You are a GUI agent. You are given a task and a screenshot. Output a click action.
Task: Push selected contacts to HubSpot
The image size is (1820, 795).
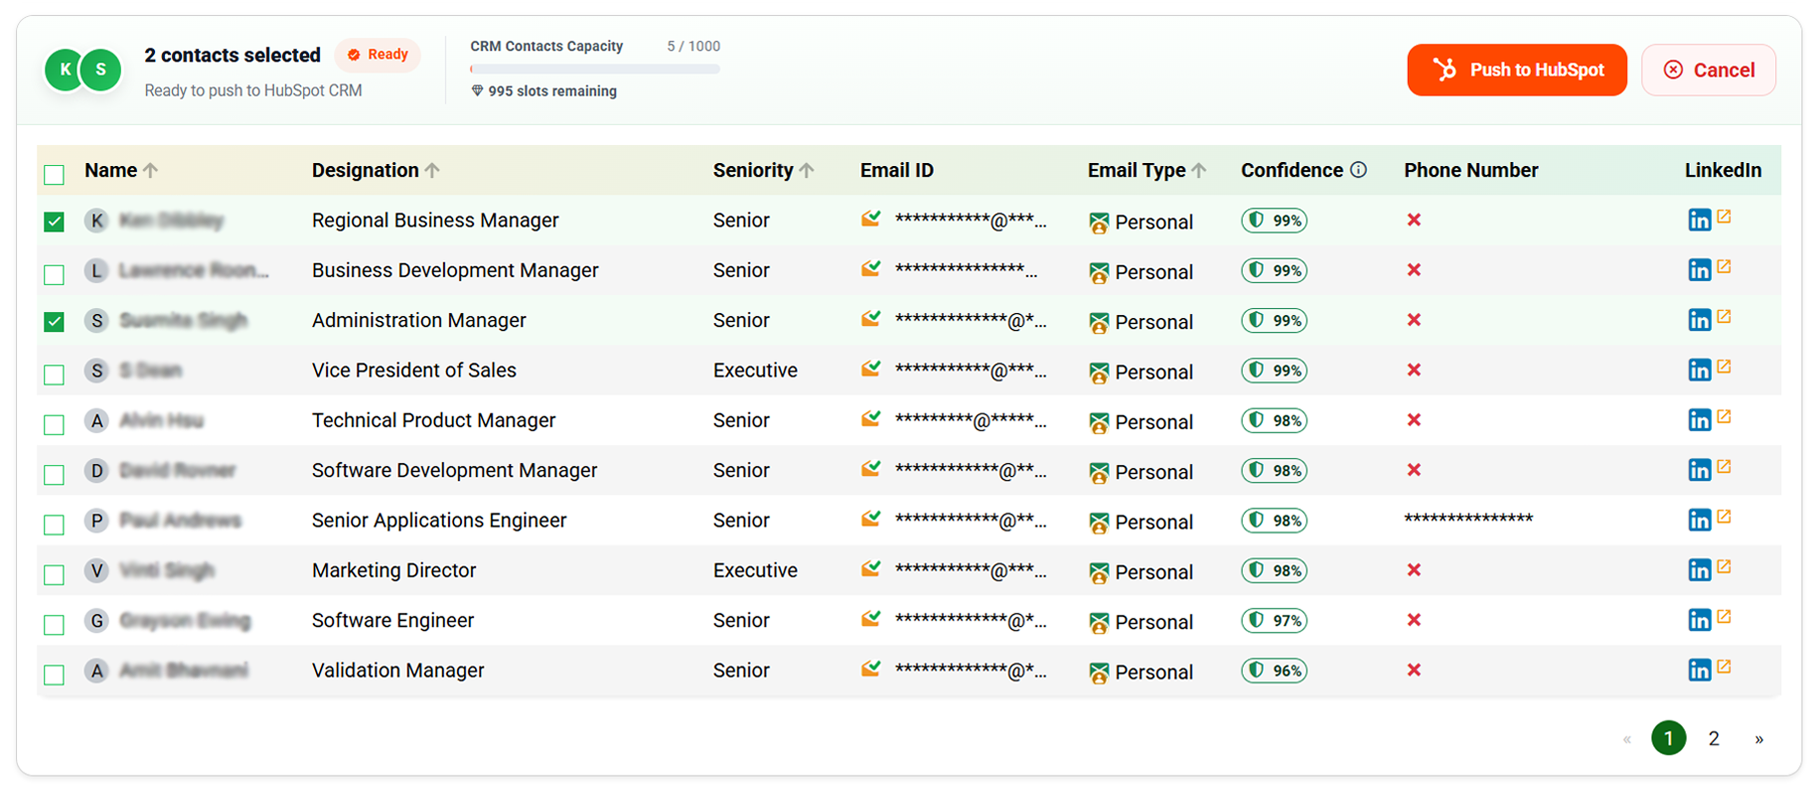tap(1517, 70)
